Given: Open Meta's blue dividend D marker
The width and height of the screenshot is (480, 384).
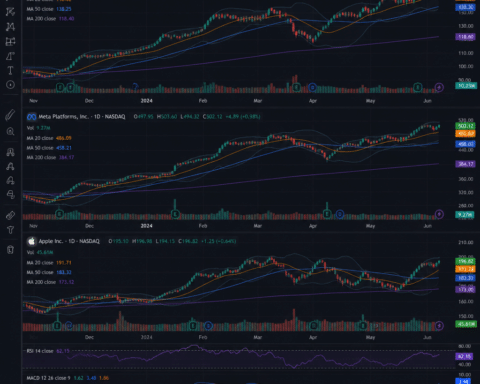Looking at the screenshot, I should coord(339,214).
